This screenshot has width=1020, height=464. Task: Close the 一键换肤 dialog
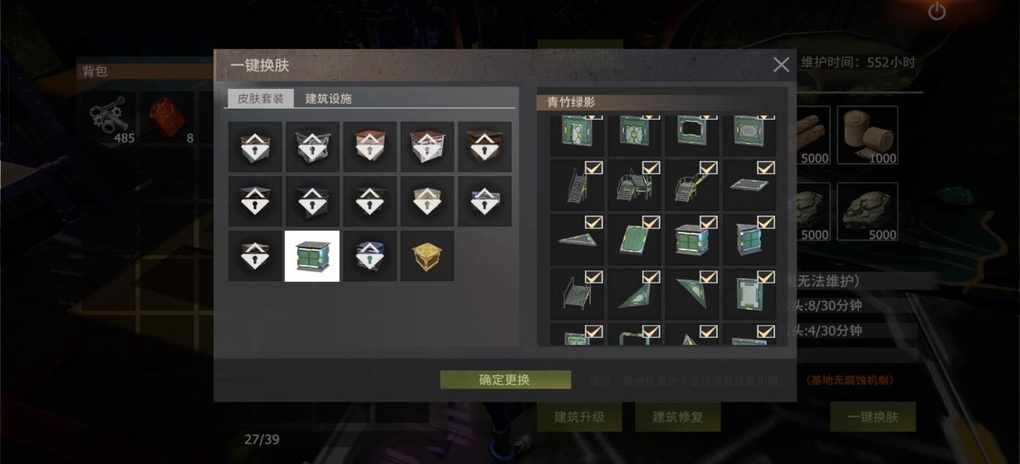781,64
